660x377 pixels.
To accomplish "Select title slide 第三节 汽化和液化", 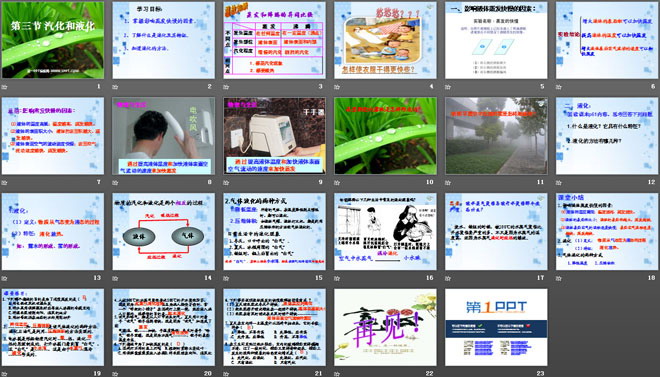I will pos(53,40).
